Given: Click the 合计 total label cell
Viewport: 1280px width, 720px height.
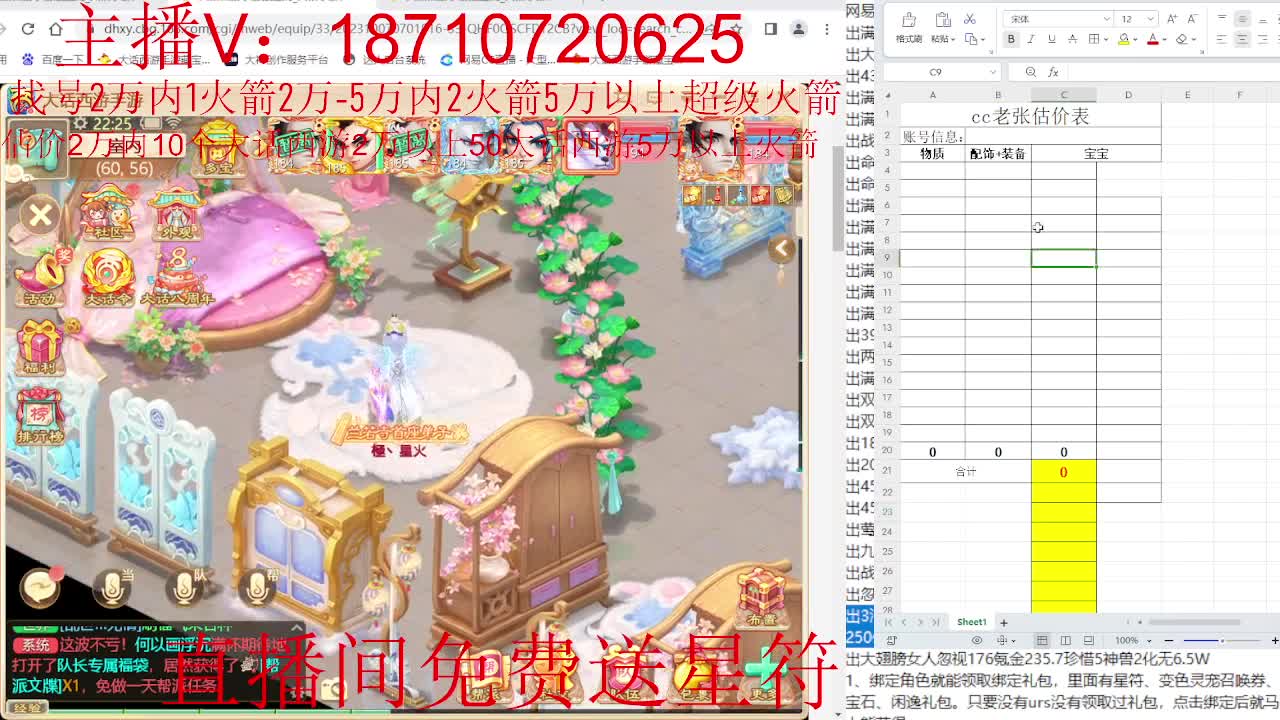Looking at the screenshot, I should [x=966, y=471].
